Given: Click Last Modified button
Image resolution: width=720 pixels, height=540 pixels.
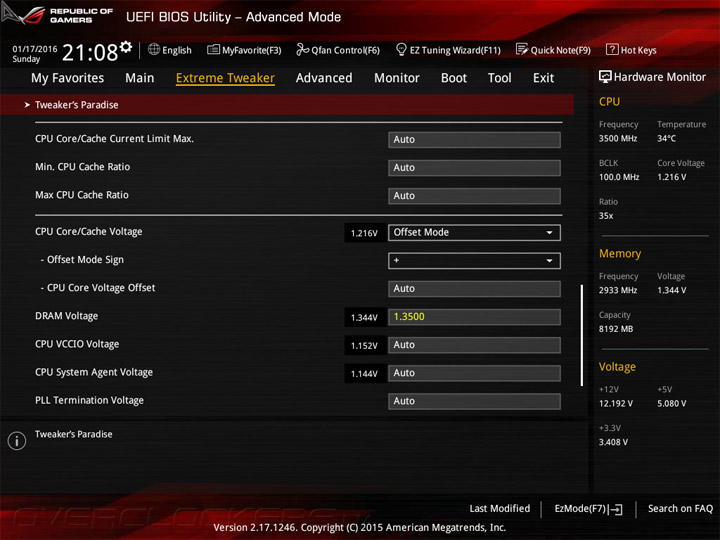Looking at the screenshot, I should coord(500,508).
